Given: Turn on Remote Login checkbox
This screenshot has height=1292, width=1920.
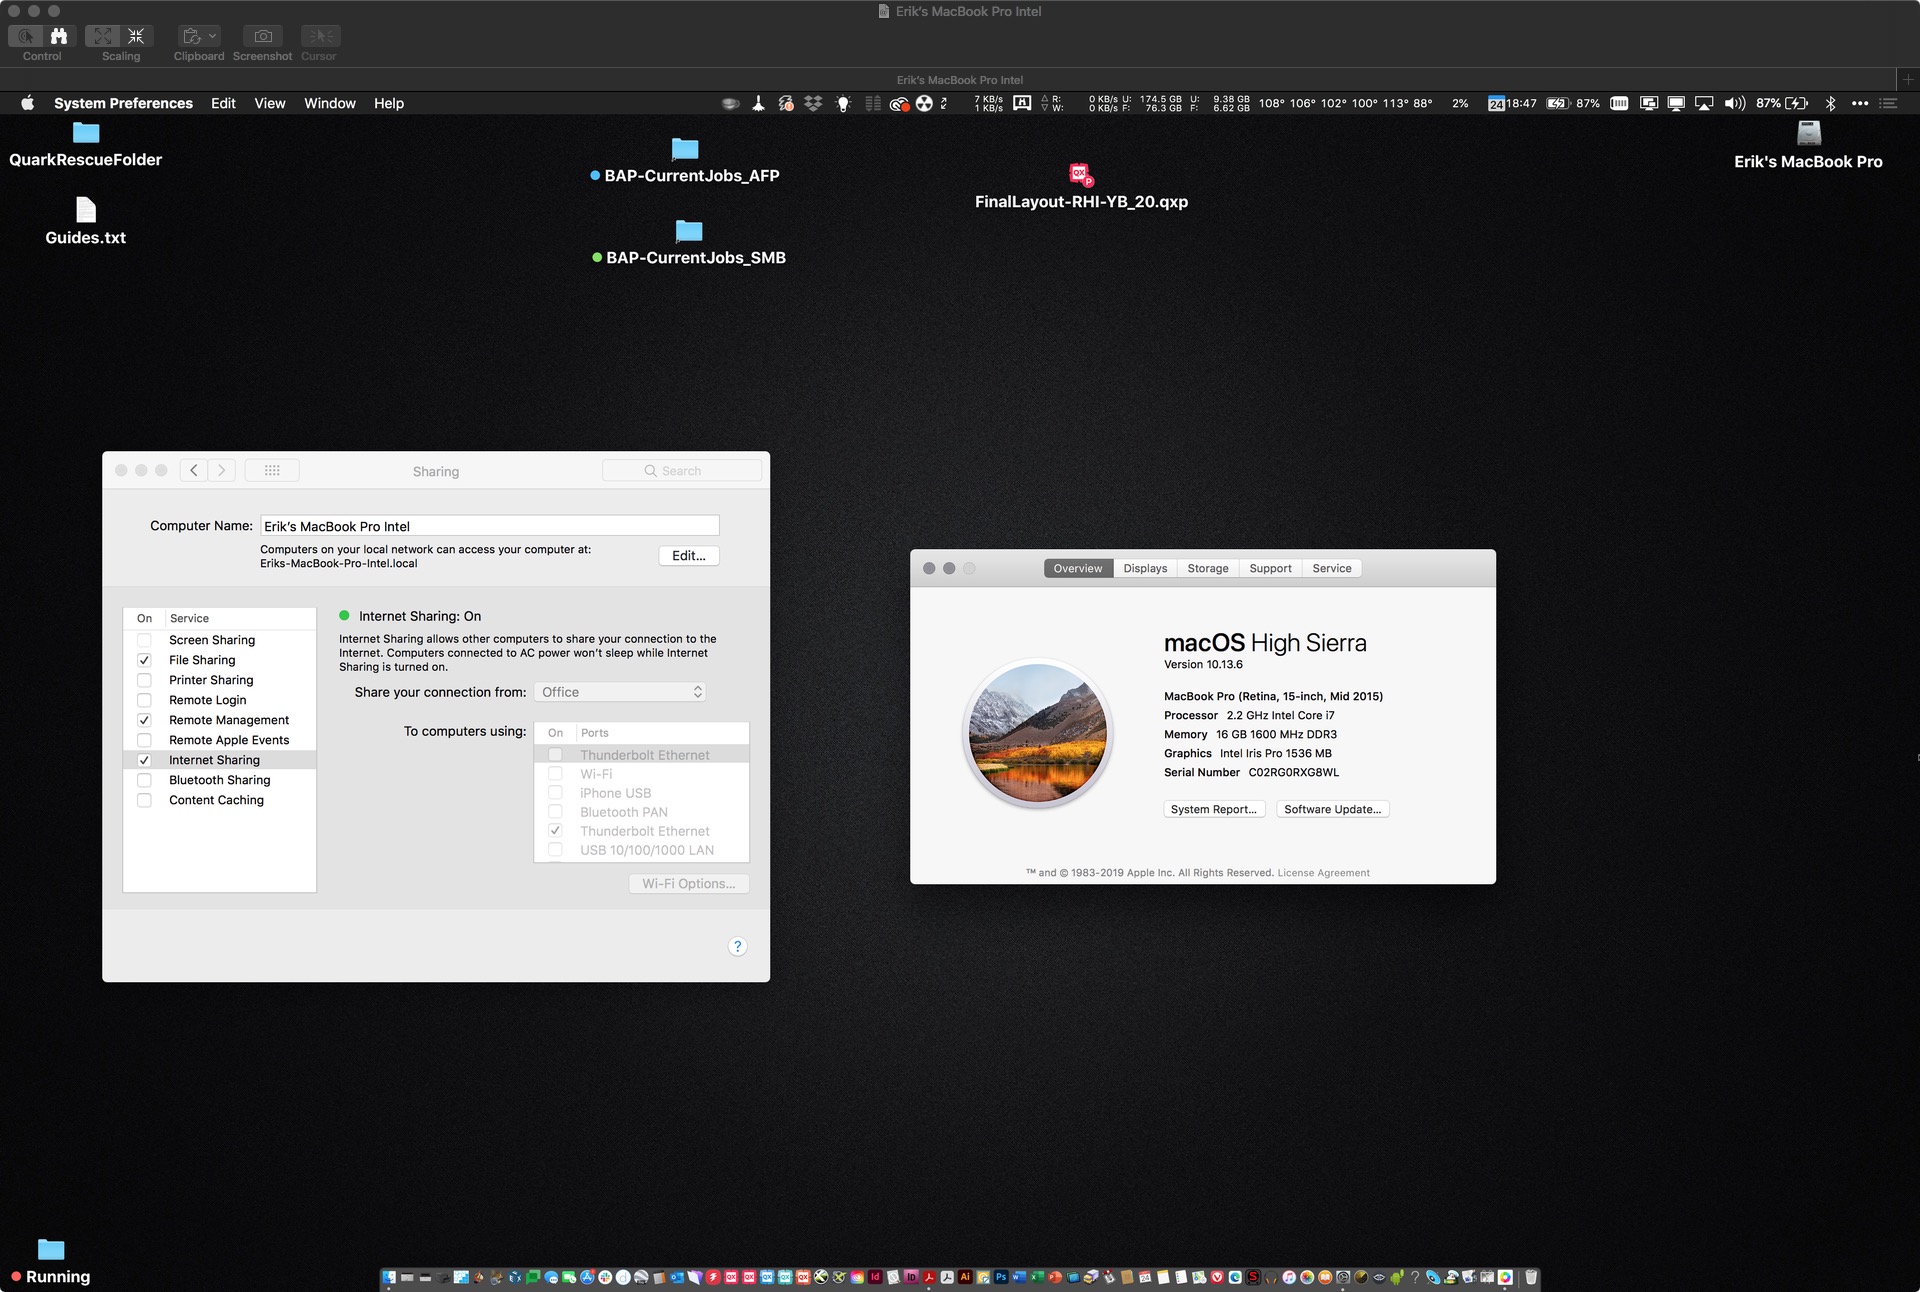Looking at the screenshot, I should click(x=144, y=700).
